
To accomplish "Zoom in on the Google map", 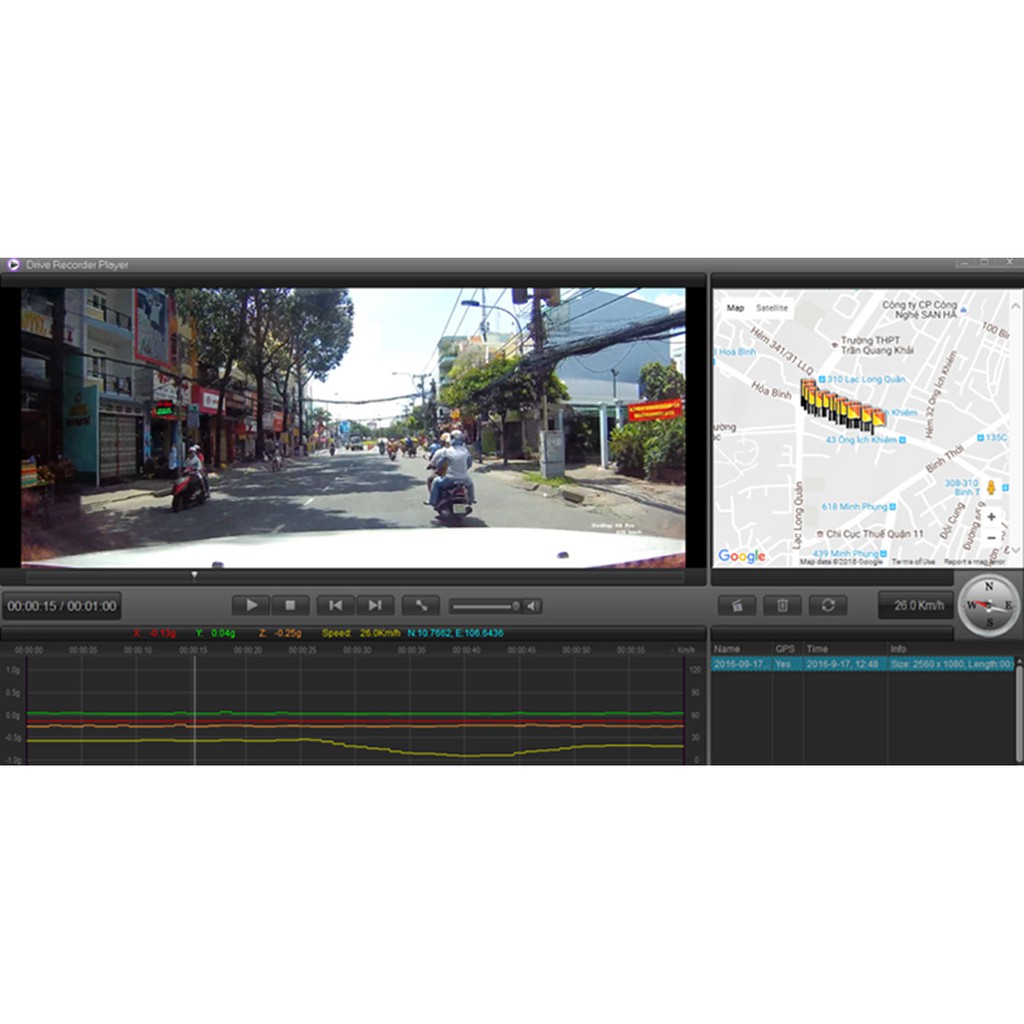I will (991, 518).
